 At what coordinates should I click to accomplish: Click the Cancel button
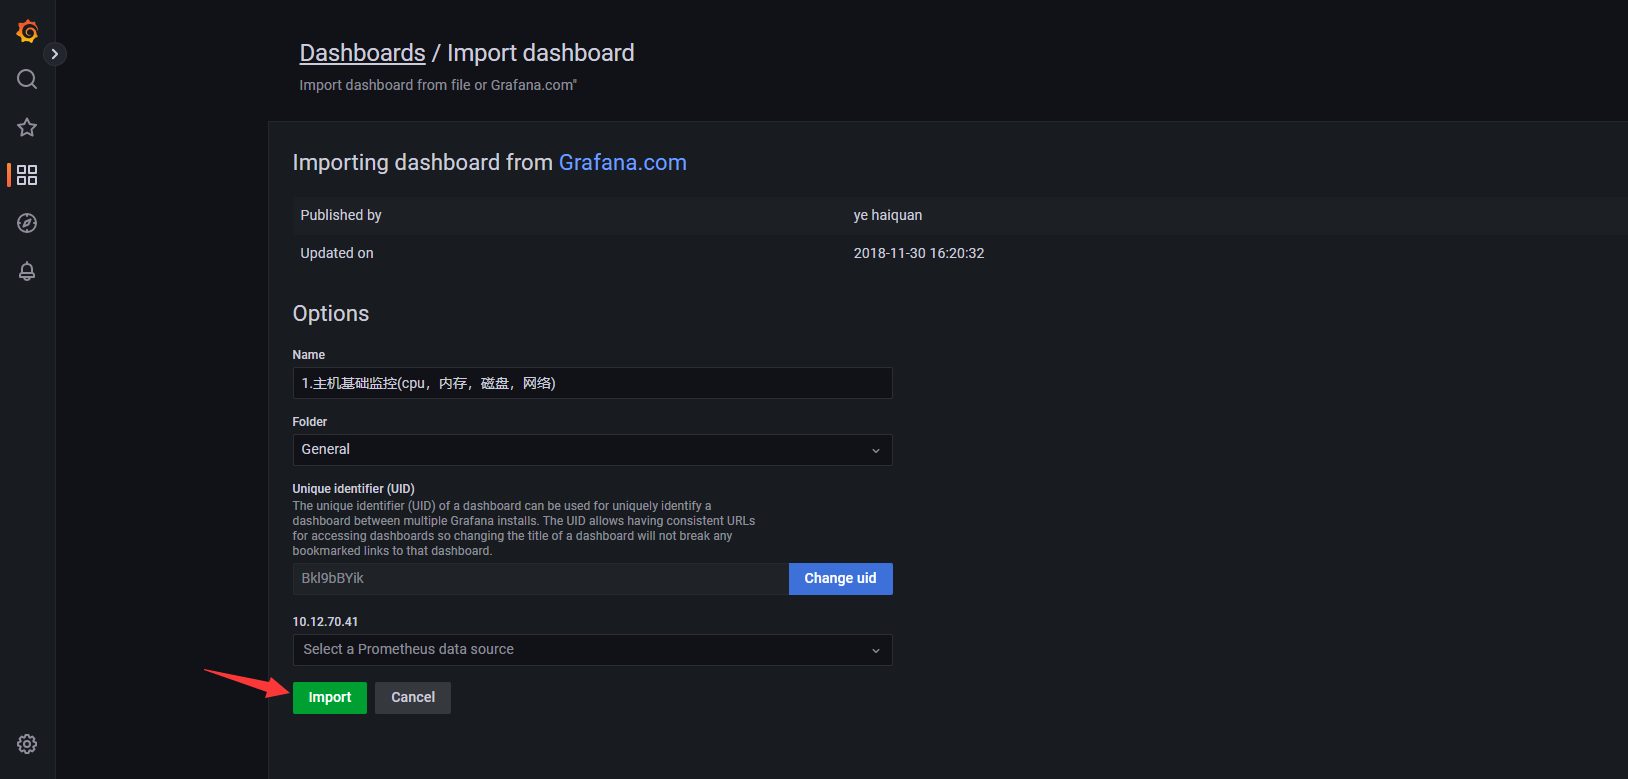(x=413, y=698)
